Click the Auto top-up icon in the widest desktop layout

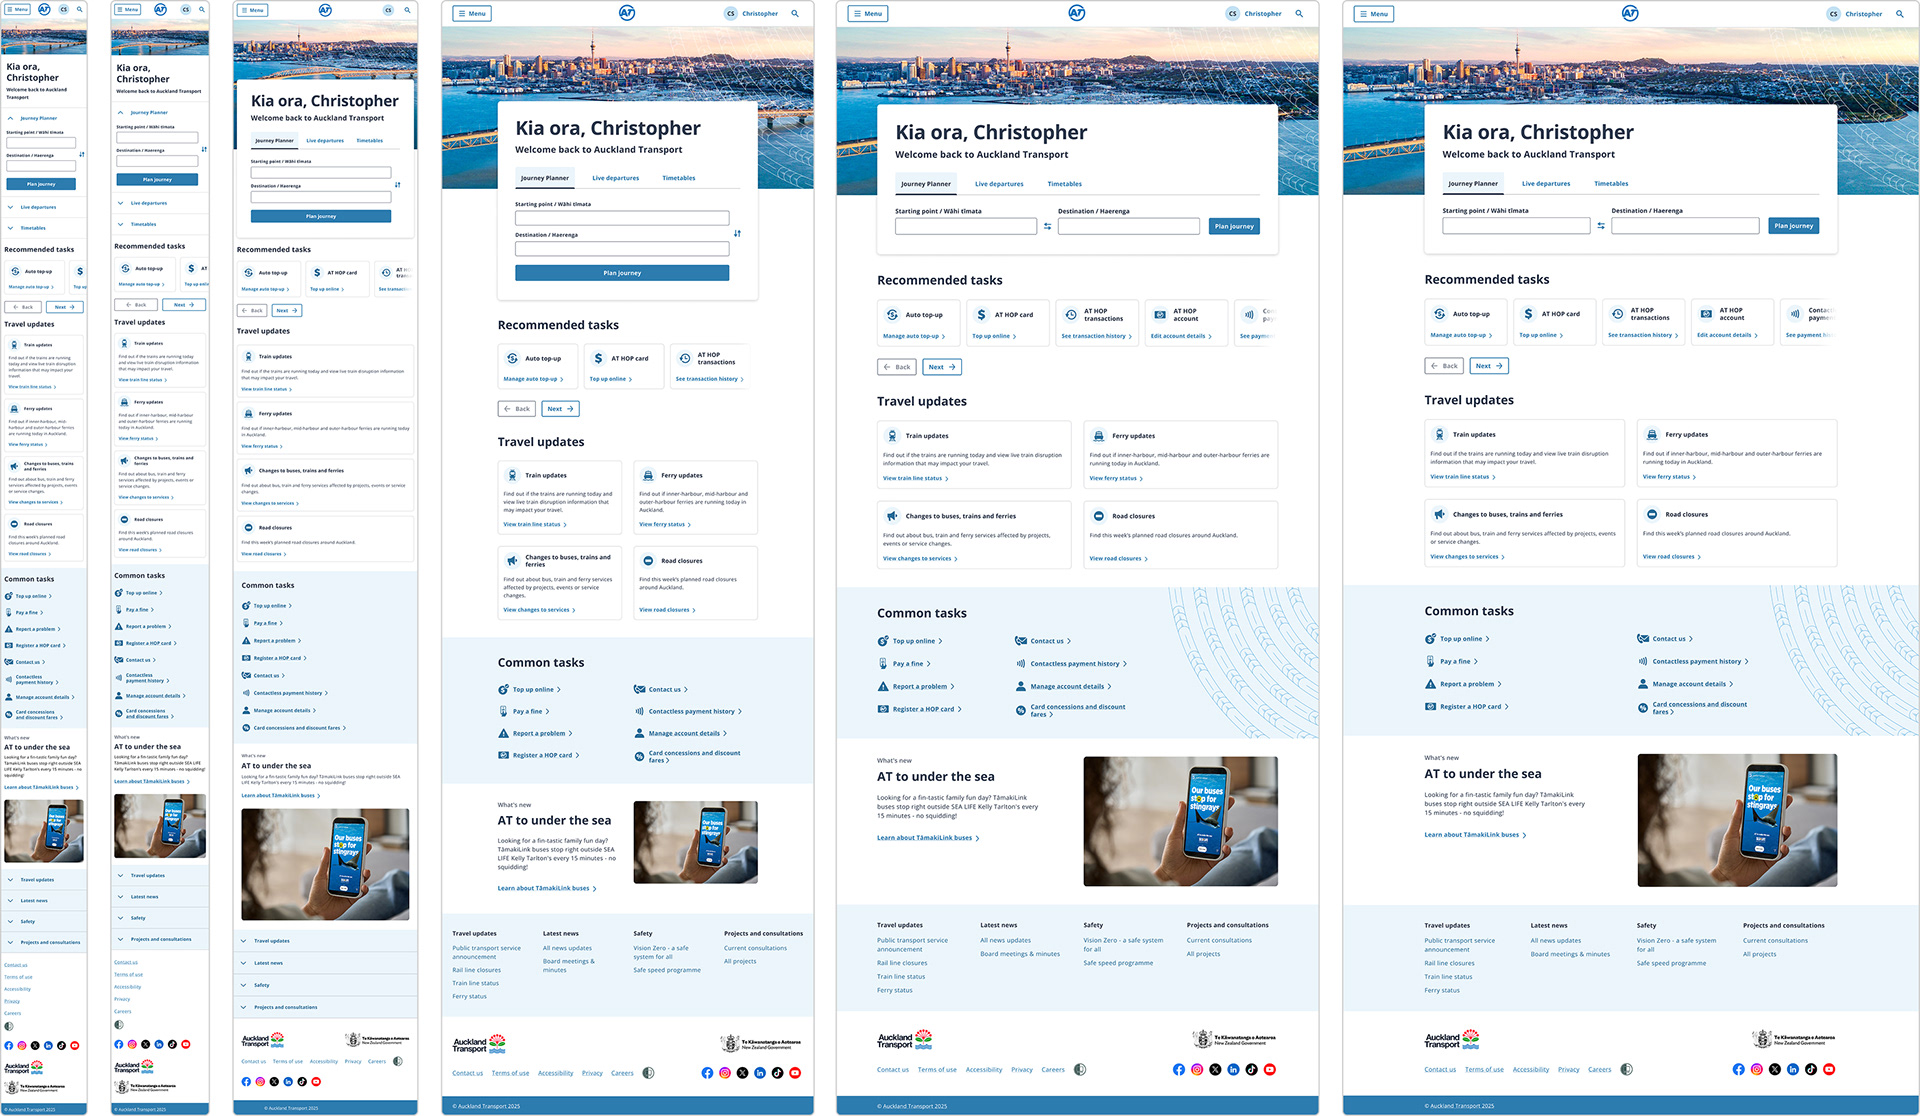(x=1439, y=314)
